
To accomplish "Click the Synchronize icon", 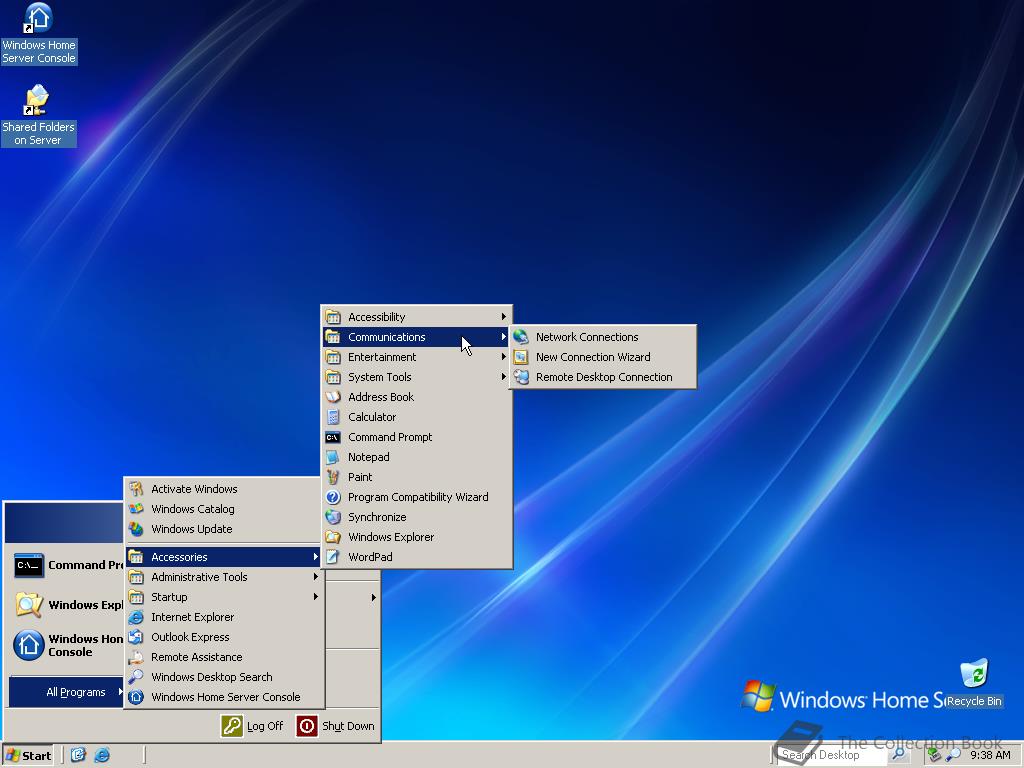I will click(x=333, y=517).
